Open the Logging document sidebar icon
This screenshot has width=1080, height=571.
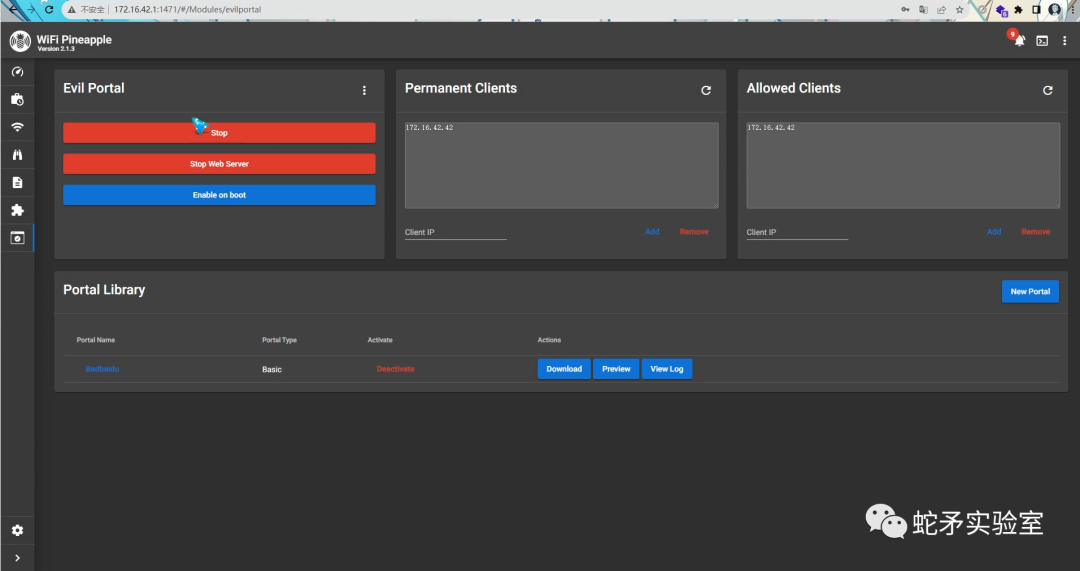pyautogui.click(x=17, y=183)
